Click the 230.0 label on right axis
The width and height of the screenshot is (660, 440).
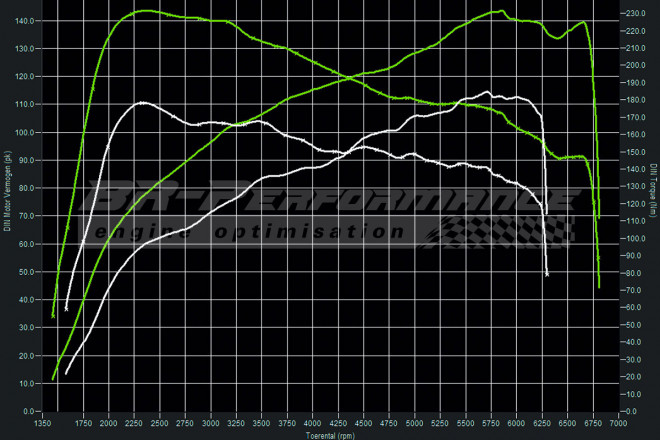(x=636, y=14)
